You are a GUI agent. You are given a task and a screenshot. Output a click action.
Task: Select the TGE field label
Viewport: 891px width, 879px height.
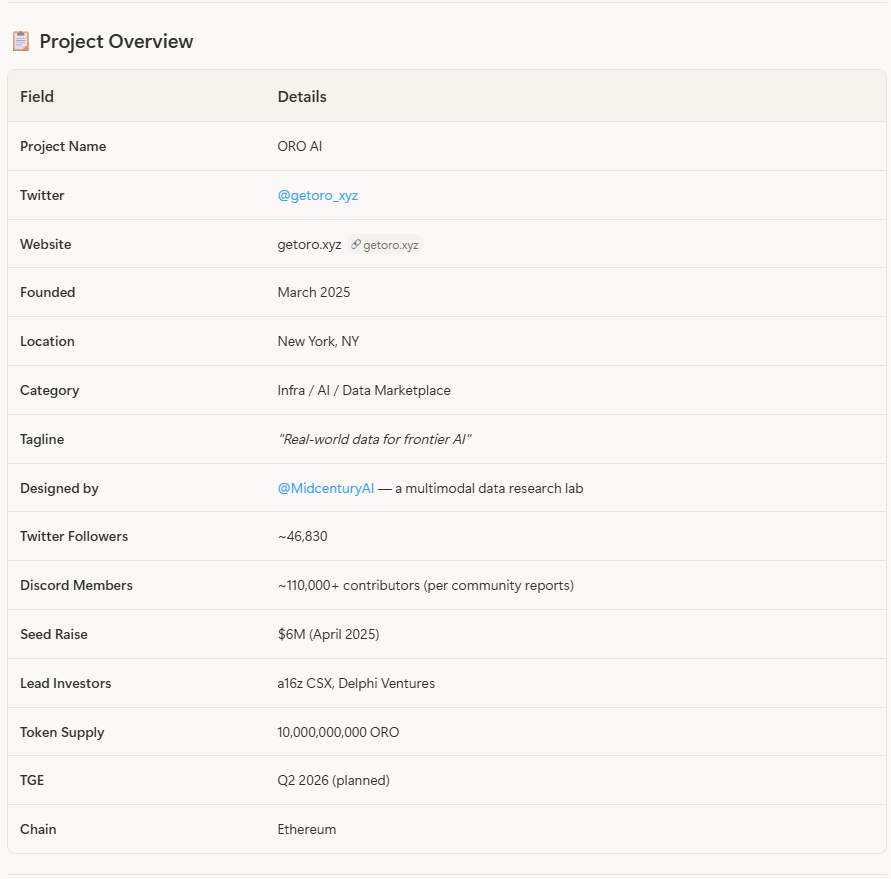click(32, 780)
